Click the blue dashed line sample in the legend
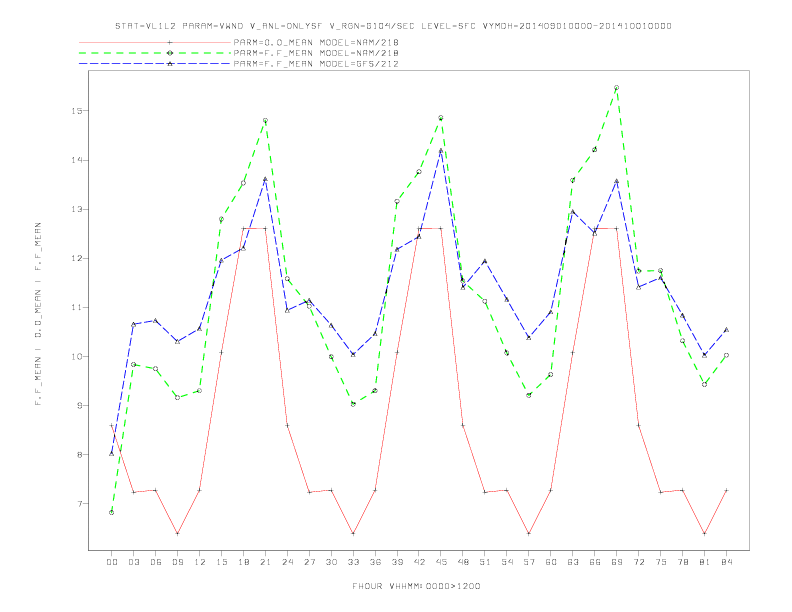This screenshot has width=792, height=612. [x=155, y=64]
